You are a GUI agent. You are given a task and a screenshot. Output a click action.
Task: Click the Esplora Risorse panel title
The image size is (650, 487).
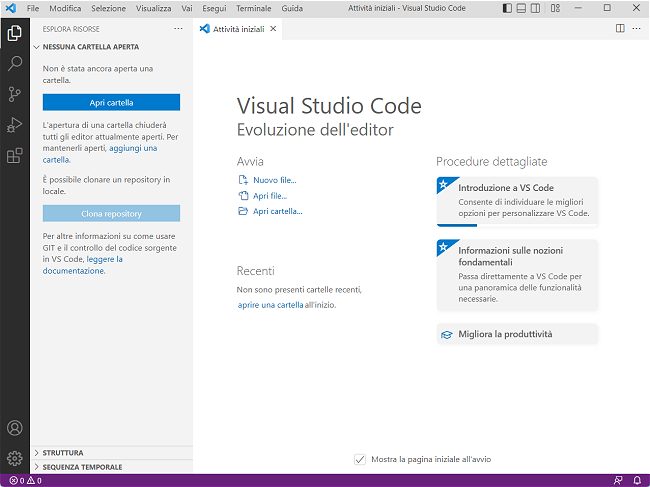(71, 29)
